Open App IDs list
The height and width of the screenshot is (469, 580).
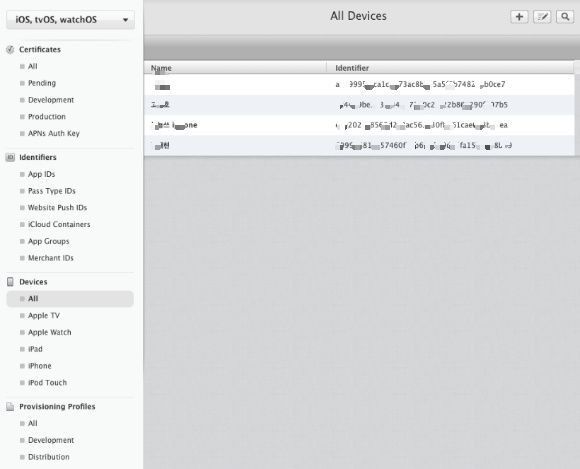coord(41,174)
